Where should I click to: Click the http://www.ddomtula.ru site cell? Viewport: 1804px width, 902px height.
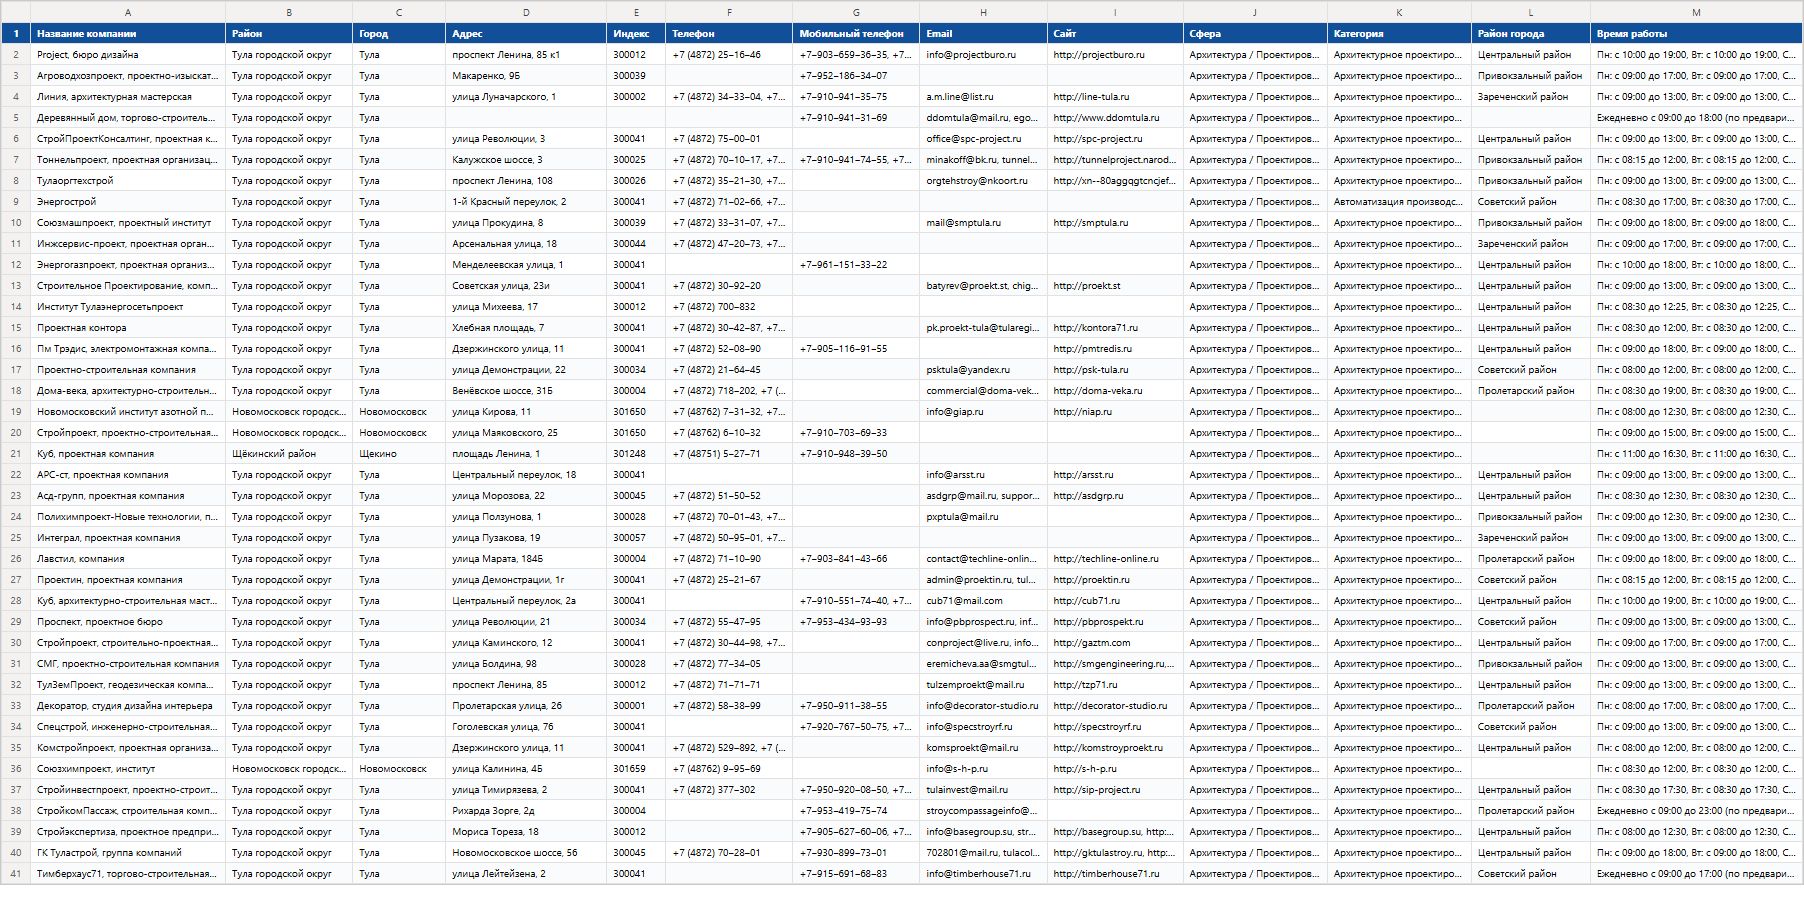point(1115,118)
